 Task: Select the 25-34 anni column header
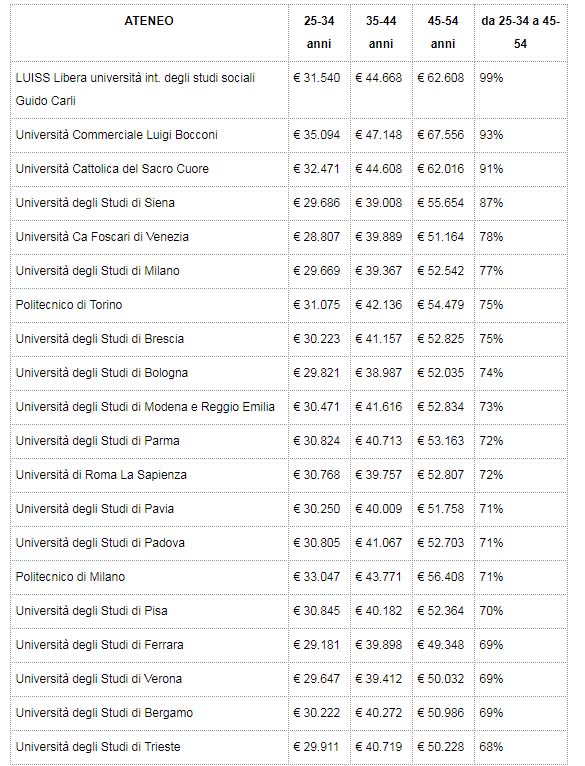point(319,32)
